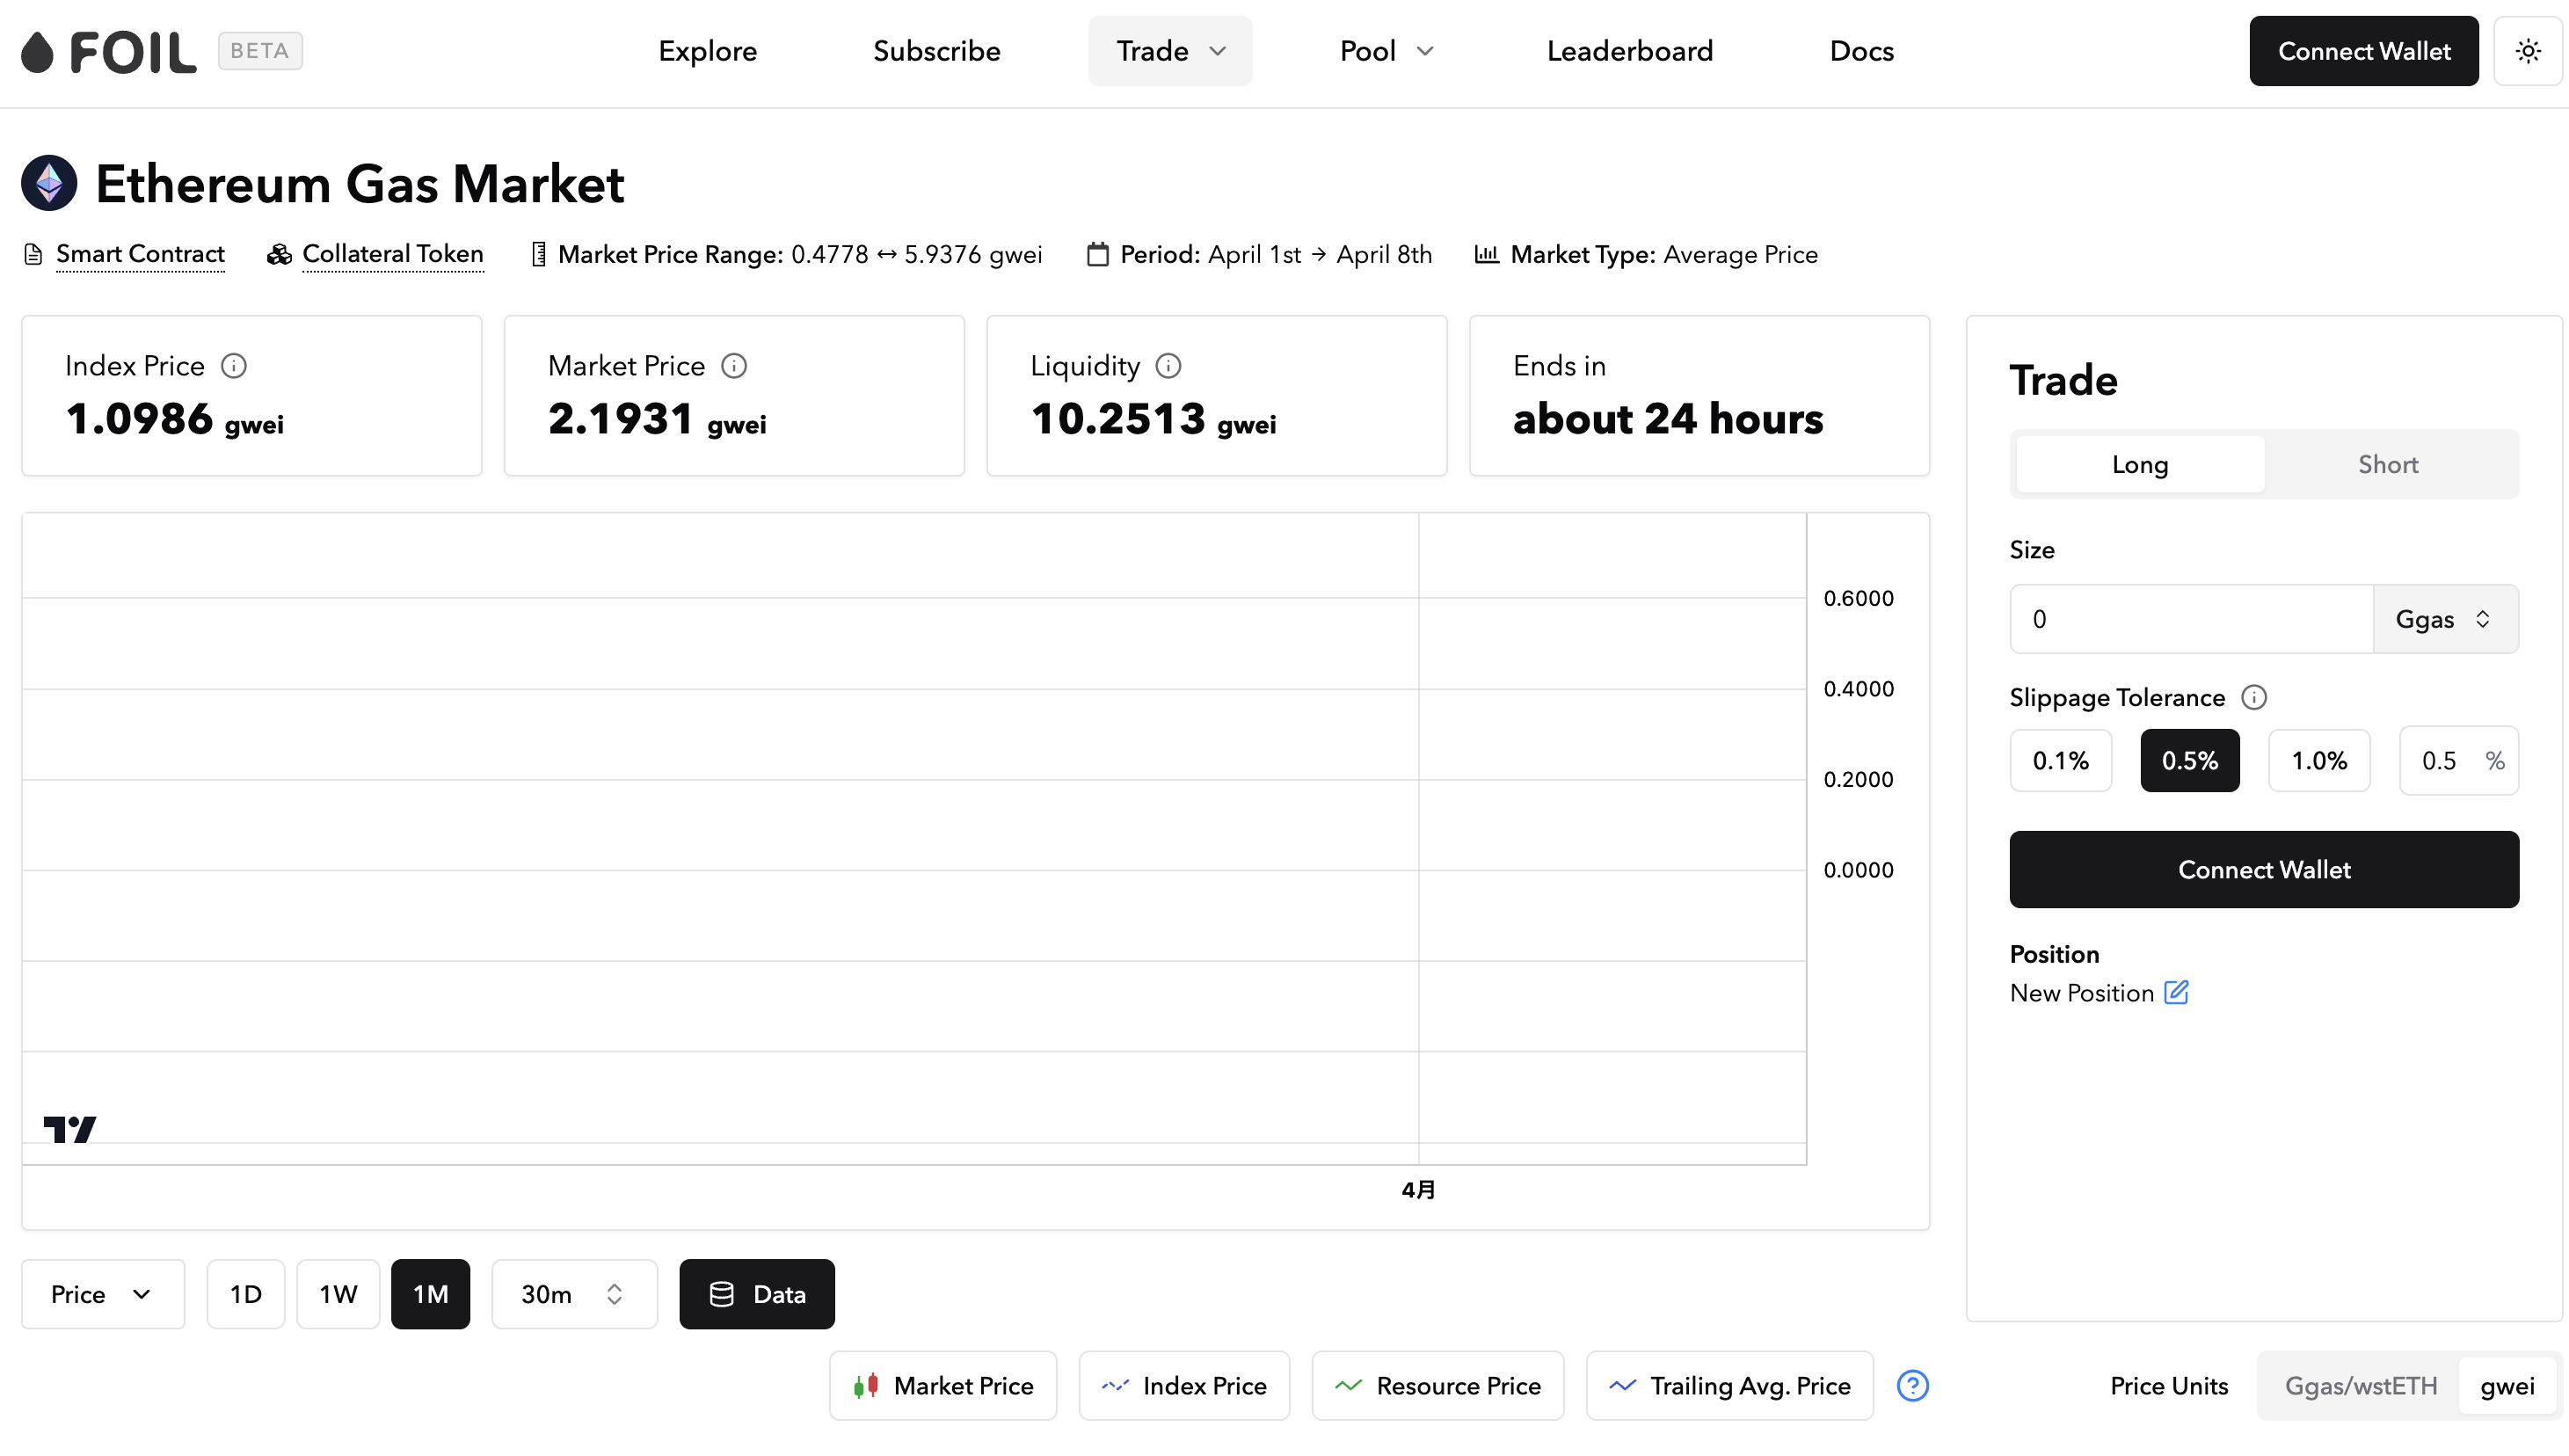Toggle light/dark theme sun icon
The width and height of the screenshot is (2569, 1456).
tap(2527, 51)
